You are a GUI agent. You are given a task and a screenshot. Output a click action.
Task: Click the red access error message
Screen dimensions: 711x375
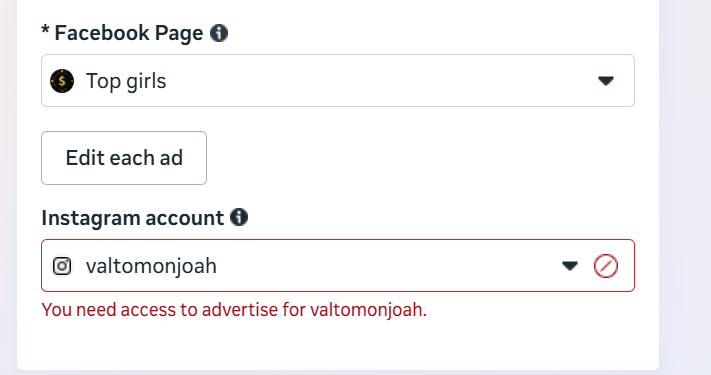[x=234, y=310]
